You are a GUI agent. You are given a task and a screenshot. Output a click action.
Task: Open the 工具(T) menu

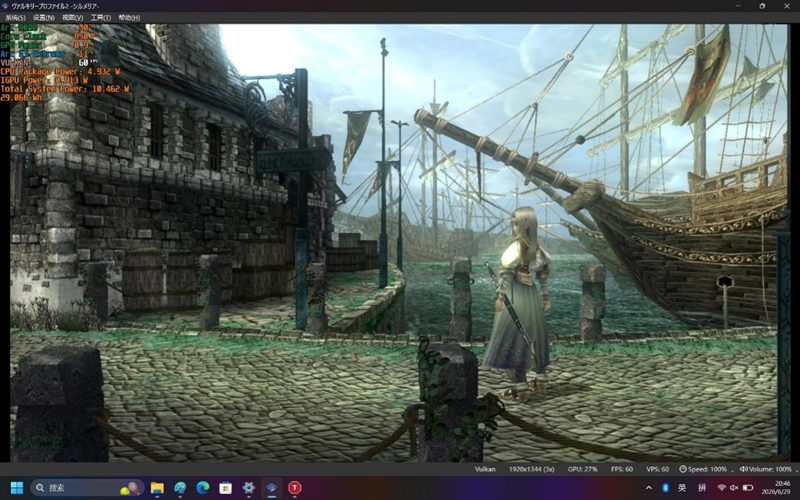point(101,17)
